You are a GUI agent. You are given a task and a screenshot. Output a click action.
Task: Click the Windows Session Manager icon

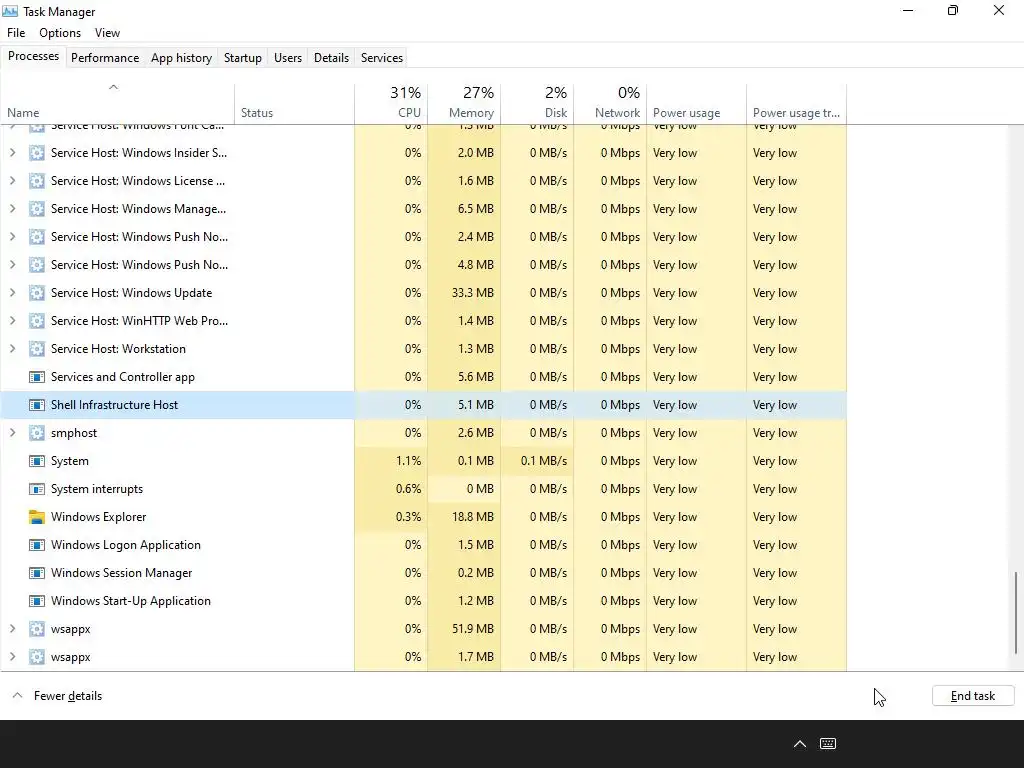point(37,573)
